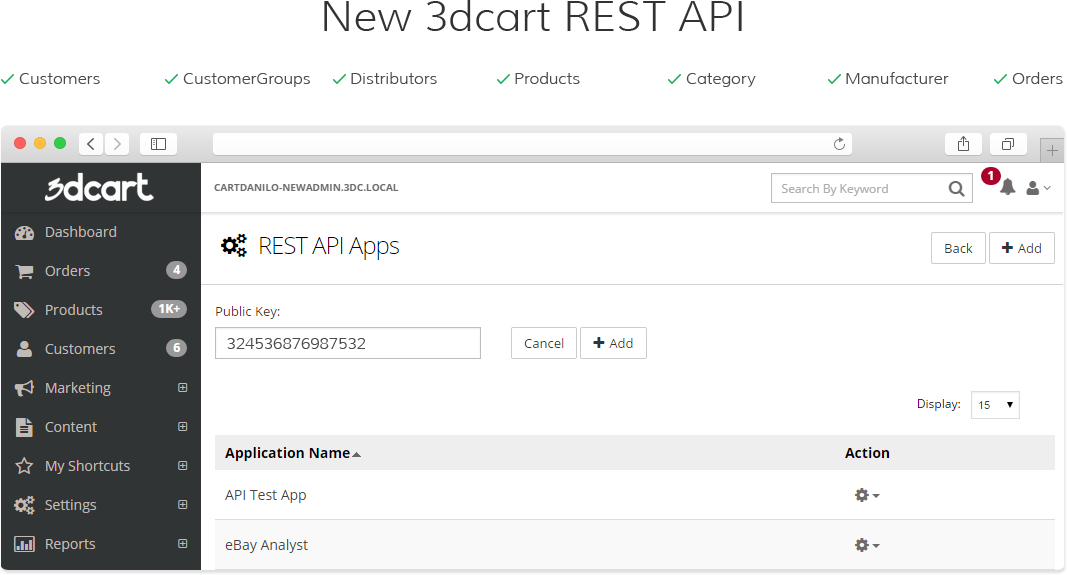Open action gear dropdown for eBay Analyst
Image resolution: width=1067 pixels, height=575 pixels.
(867, 545)
